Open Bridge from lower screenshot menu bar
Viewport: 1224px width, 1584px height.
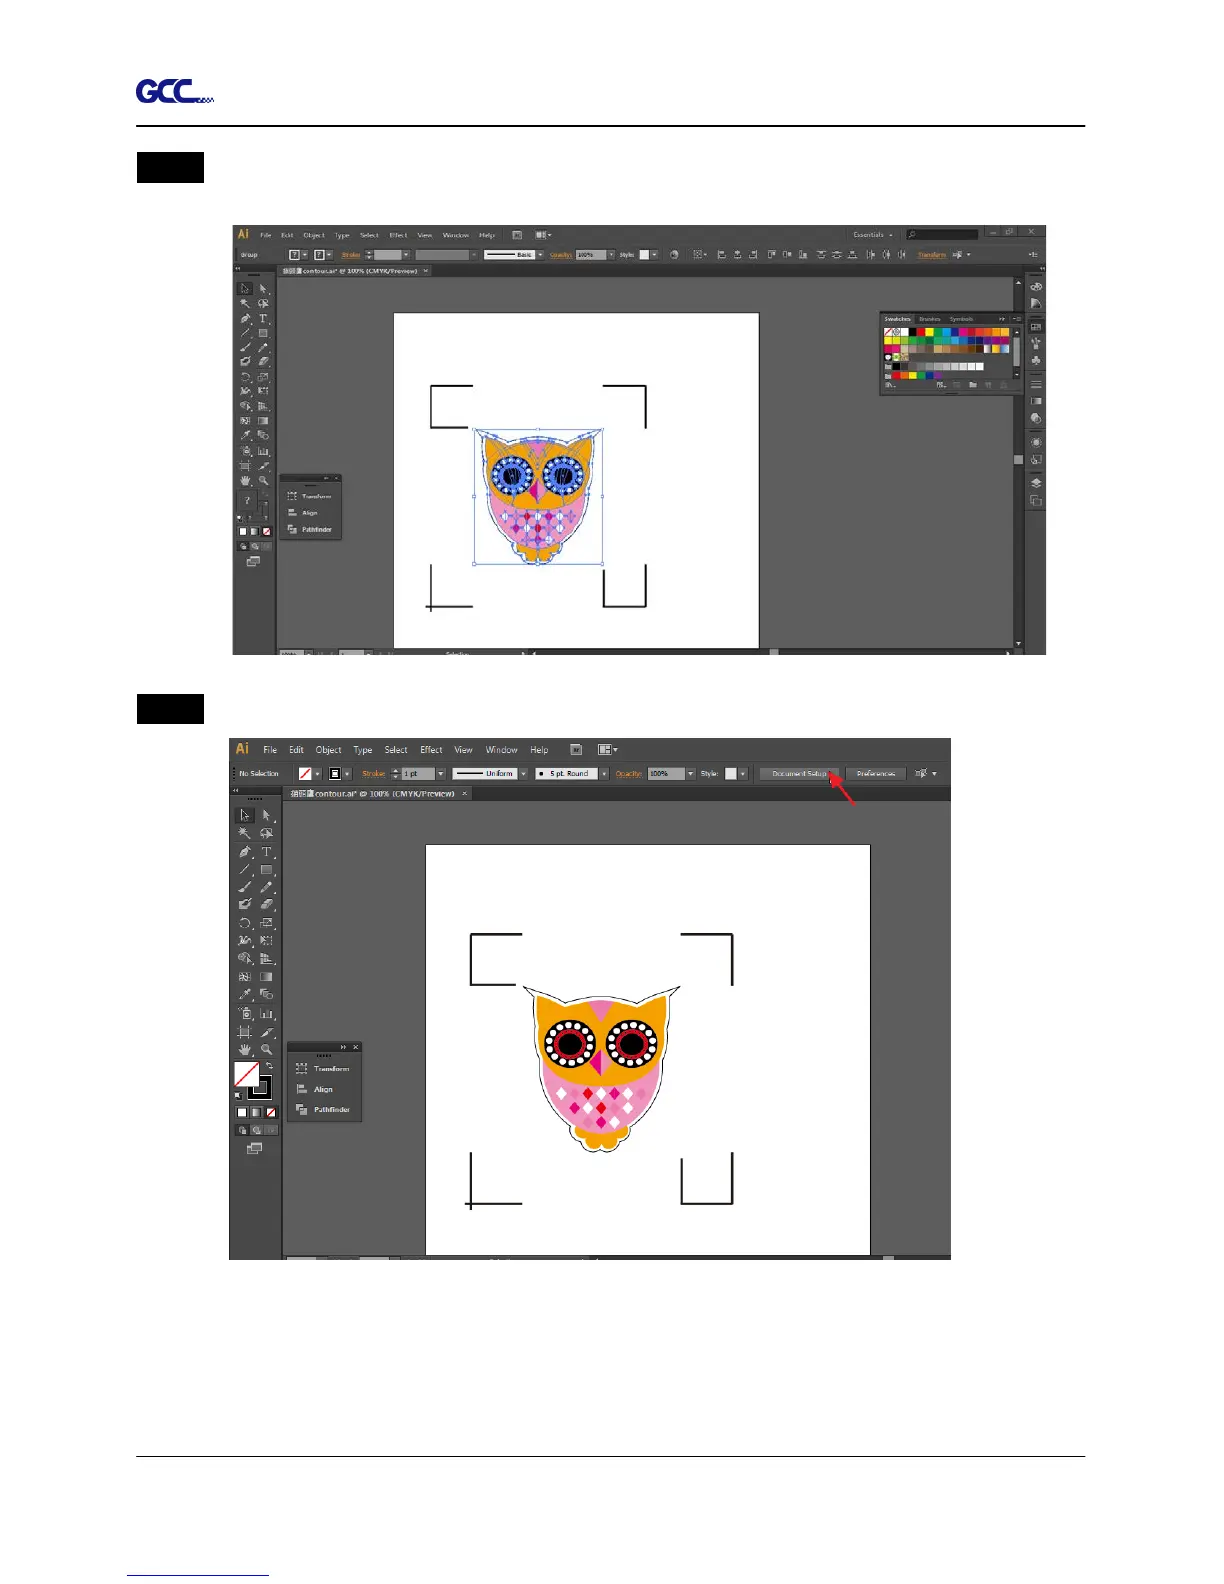[x=576, y=749]
